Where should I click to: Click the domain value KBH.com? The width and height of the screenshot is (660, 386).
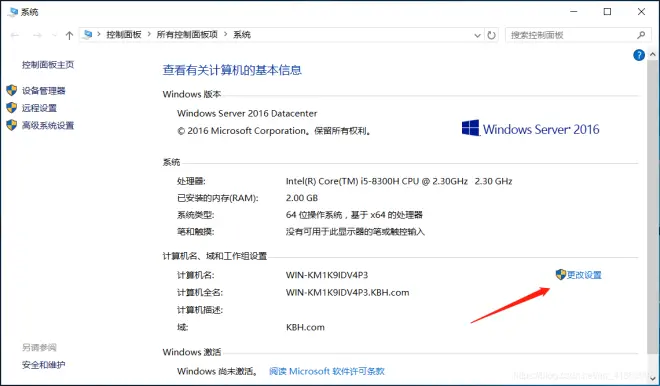point(305,327)
